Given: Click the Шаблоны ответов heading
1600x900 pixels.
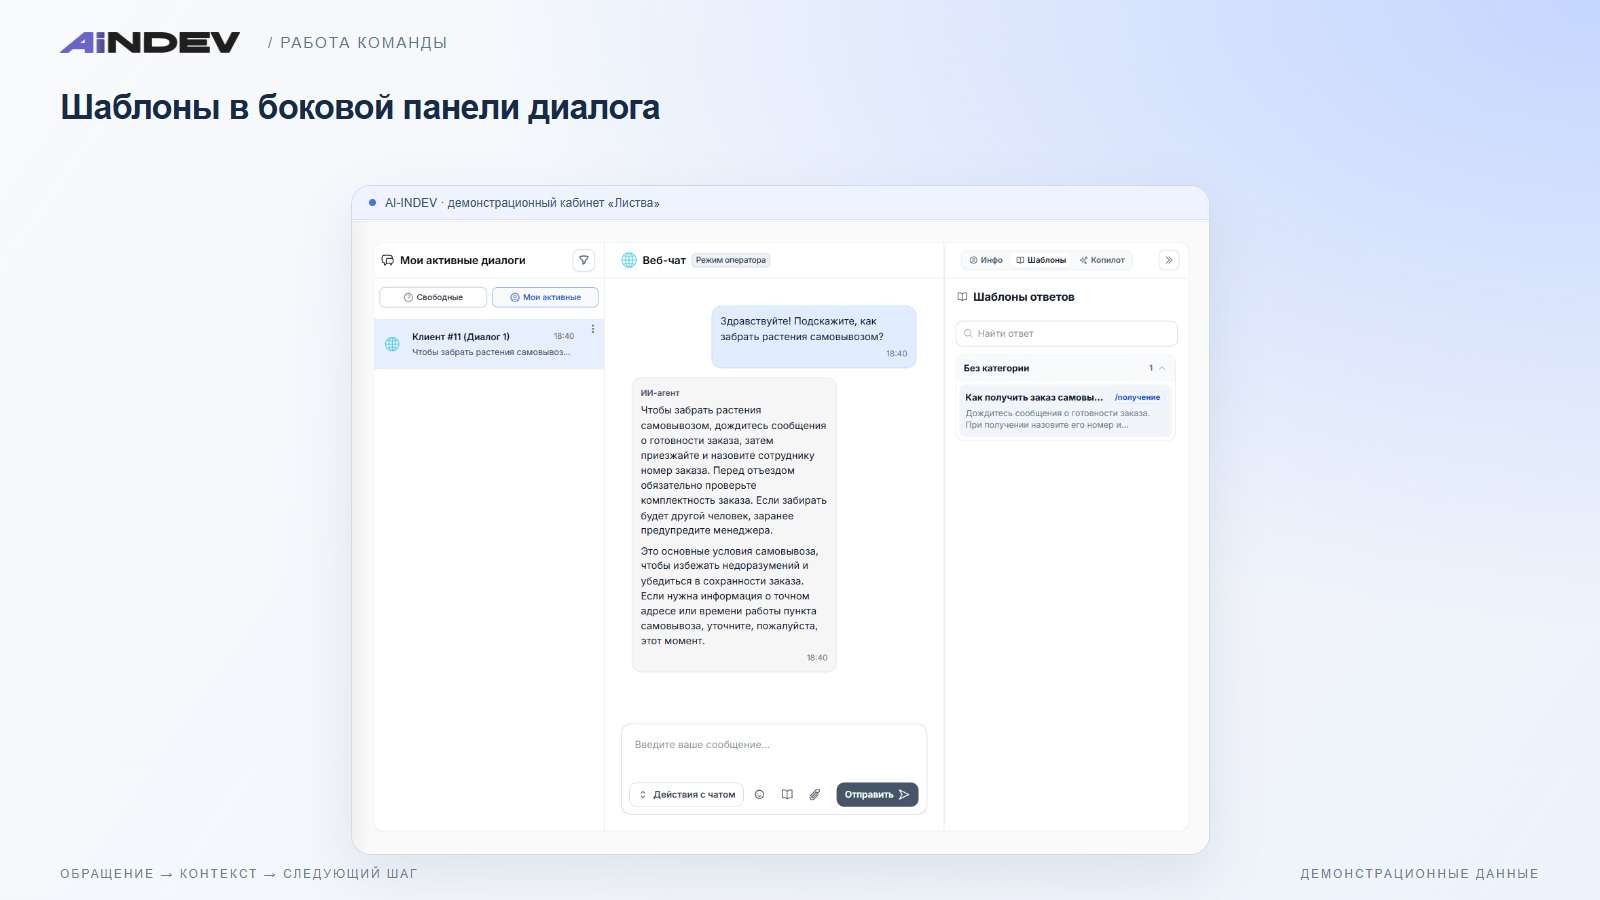Looking at the screenshot, I should [x=1023, y=297].
